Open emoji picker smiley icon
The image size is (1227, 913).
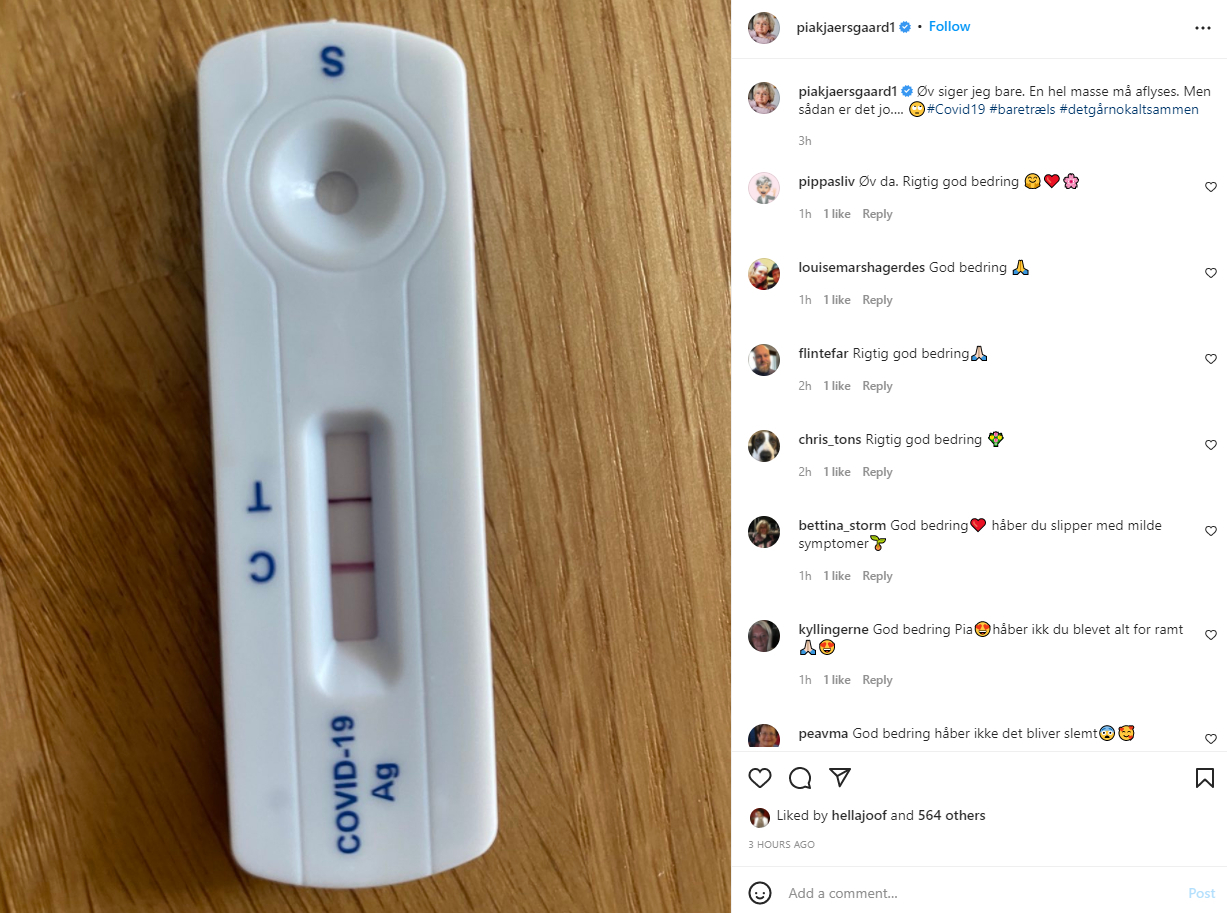click(760, 893)
